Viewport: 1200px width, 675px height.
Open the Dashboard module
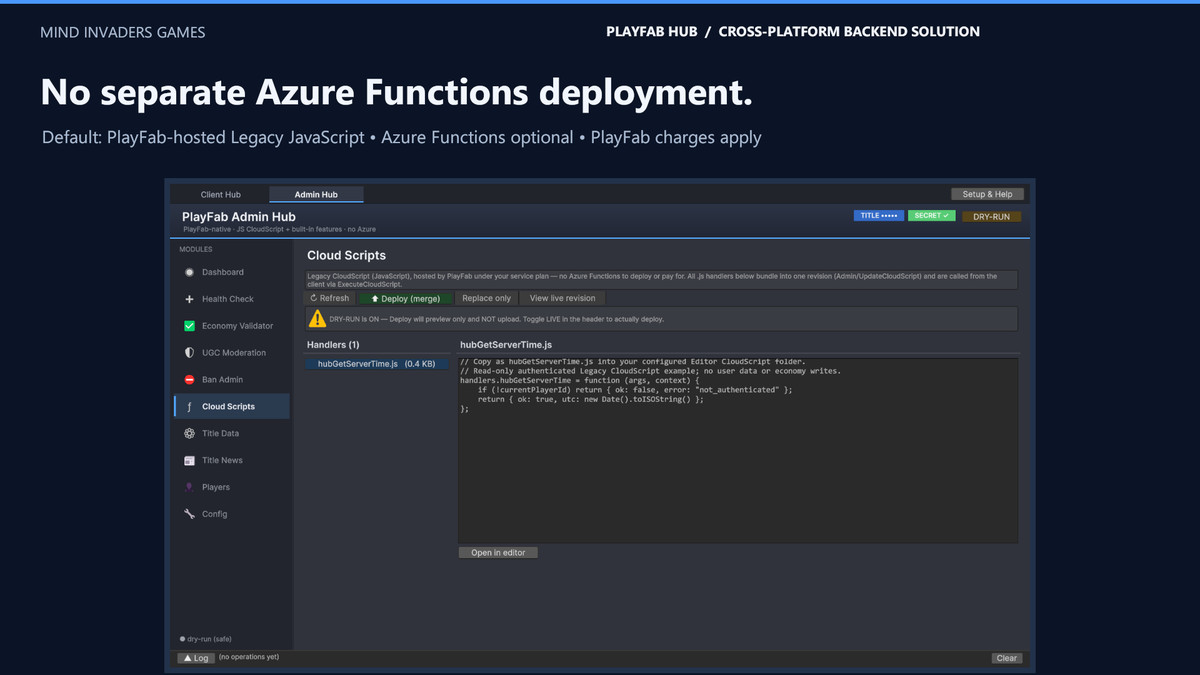coord(231,272)
